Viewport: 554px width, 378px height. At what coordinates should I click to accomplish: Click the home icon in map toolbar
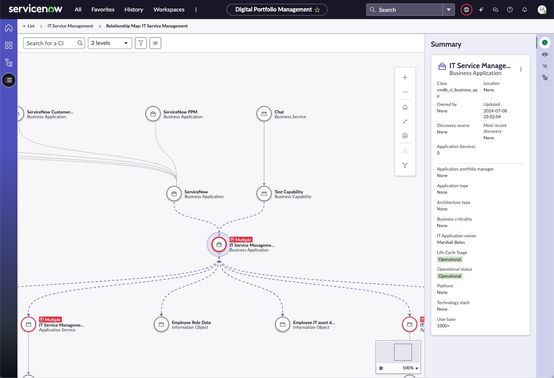tap(405, 107)
